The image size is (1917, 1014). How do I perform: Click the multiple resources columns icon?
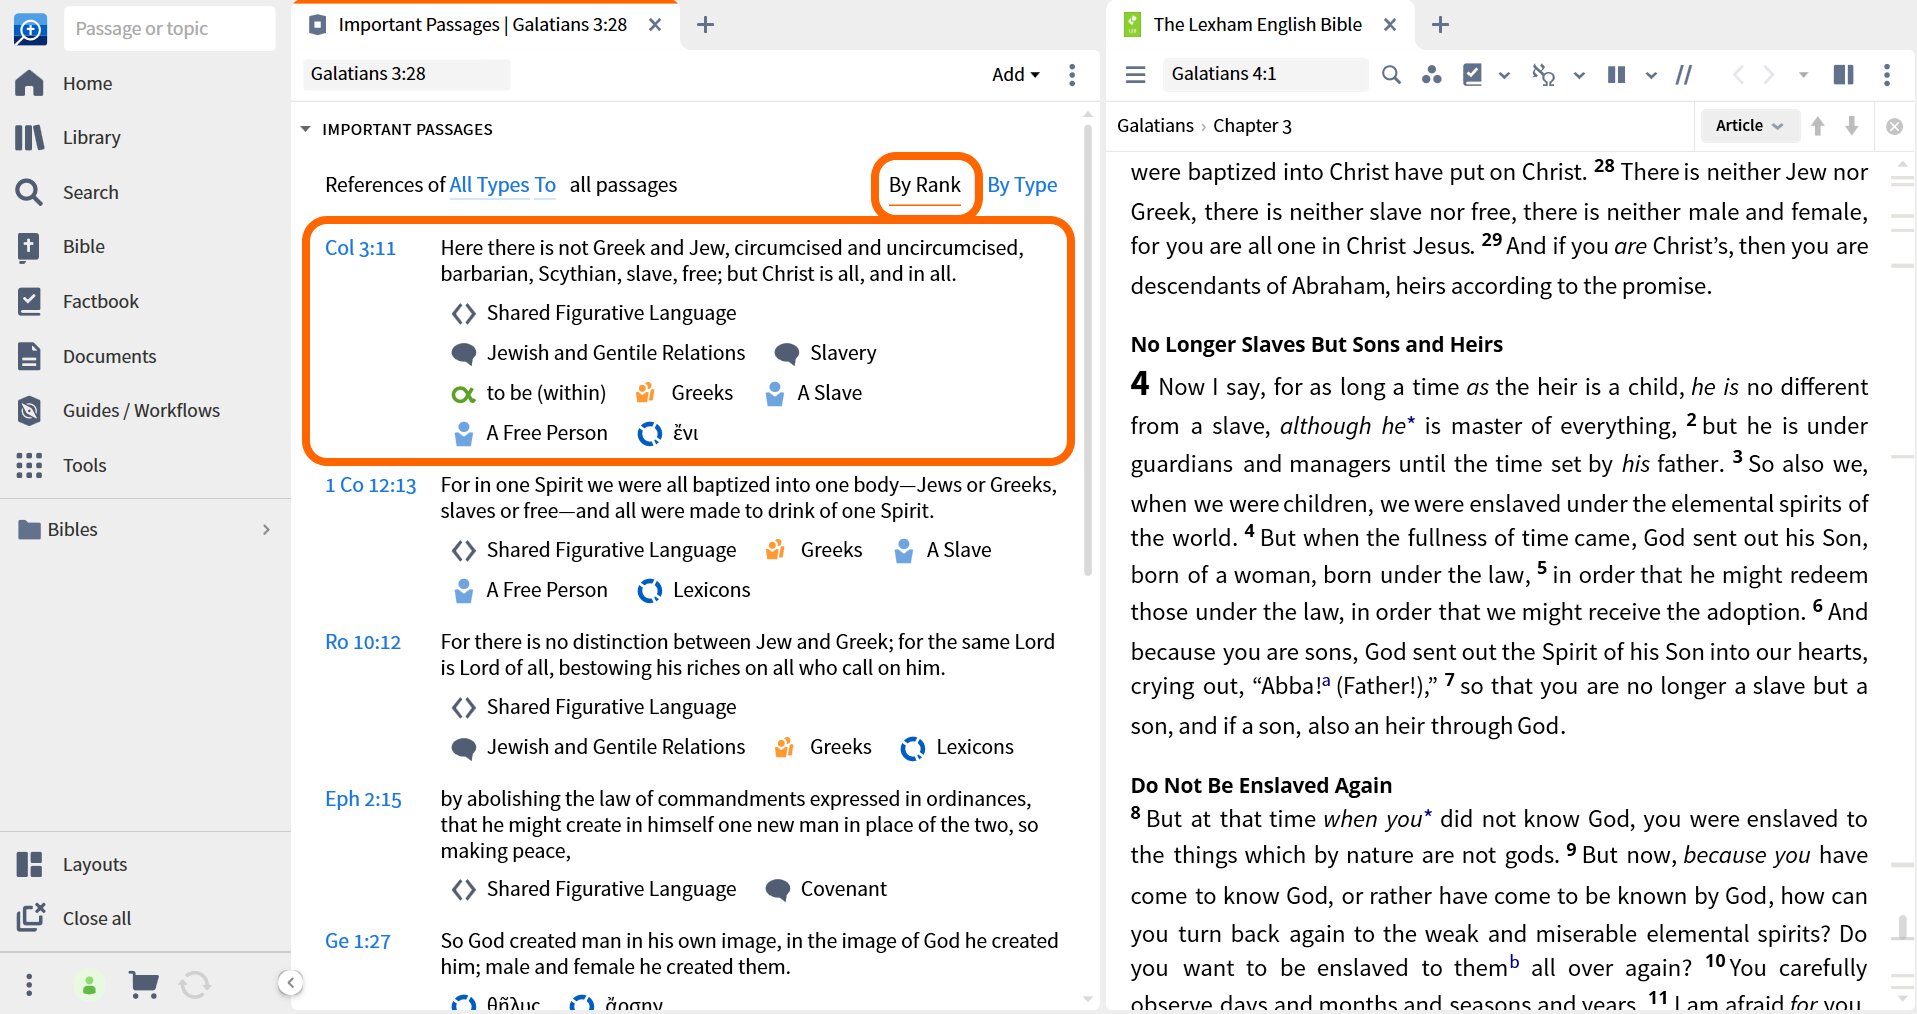pyautogui.click(x=1616, y=74)
